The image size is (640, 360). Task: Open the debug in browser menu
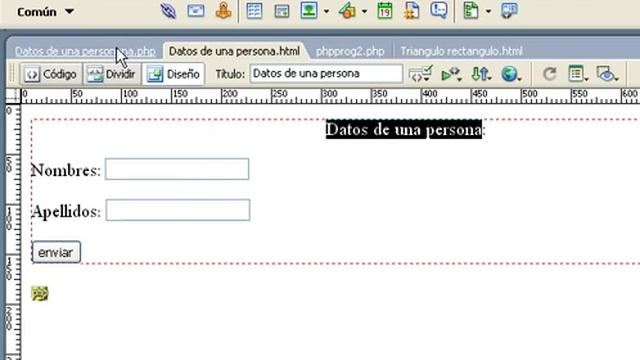coord(451,74)
